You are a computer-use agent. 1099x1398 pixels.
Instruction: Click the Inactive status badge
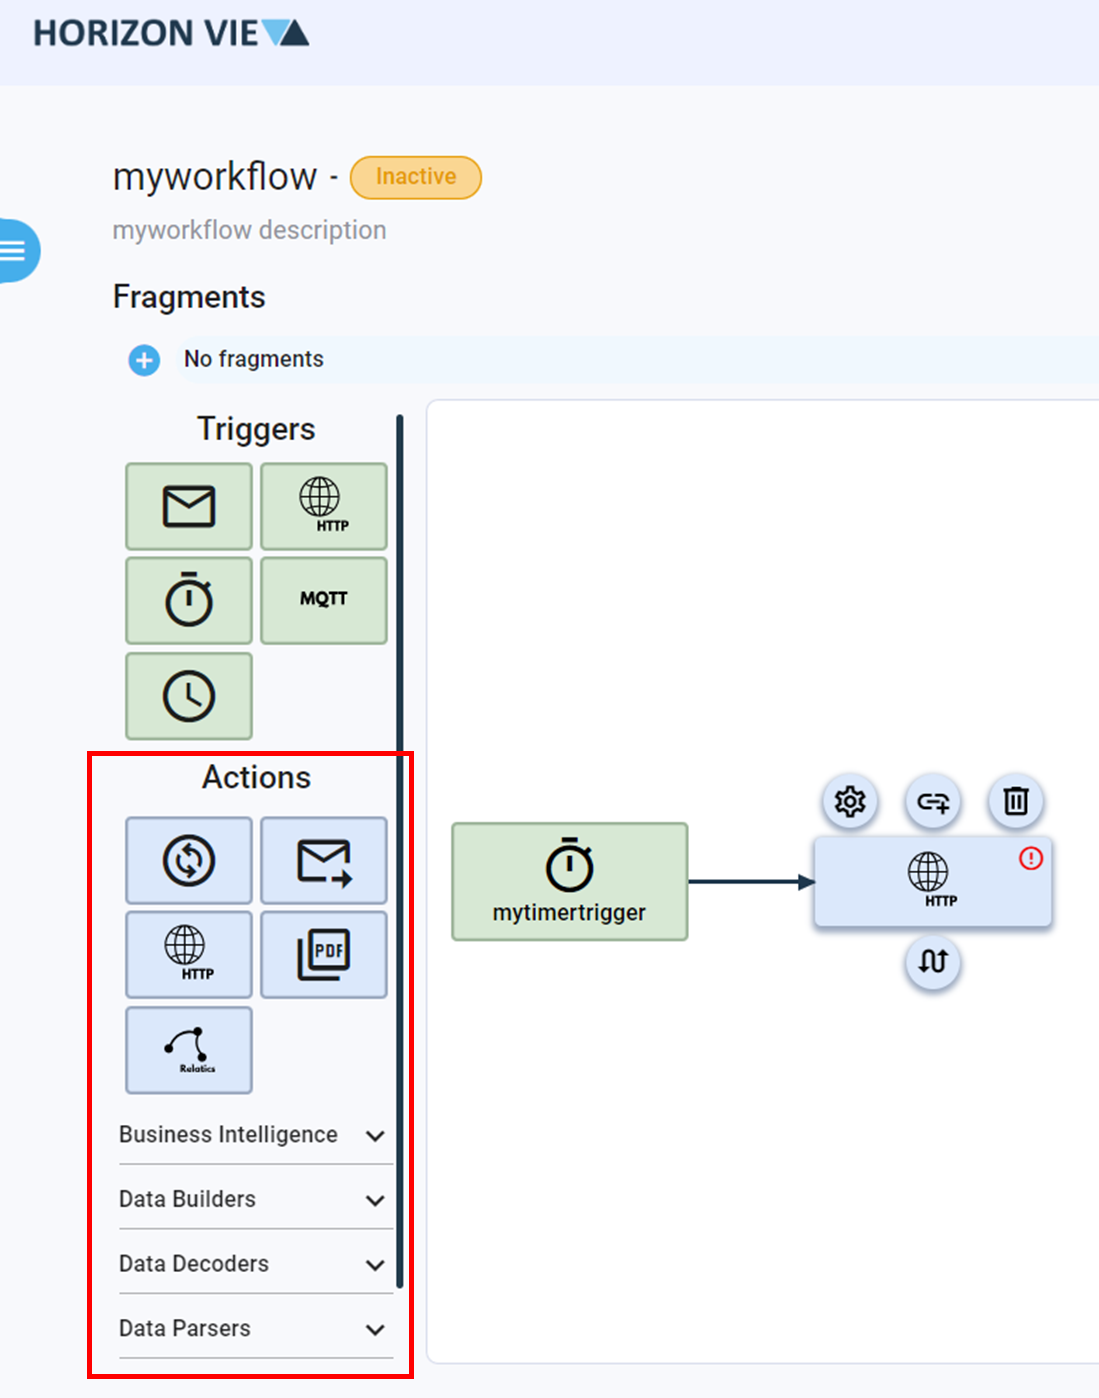(x=415, y=177)
